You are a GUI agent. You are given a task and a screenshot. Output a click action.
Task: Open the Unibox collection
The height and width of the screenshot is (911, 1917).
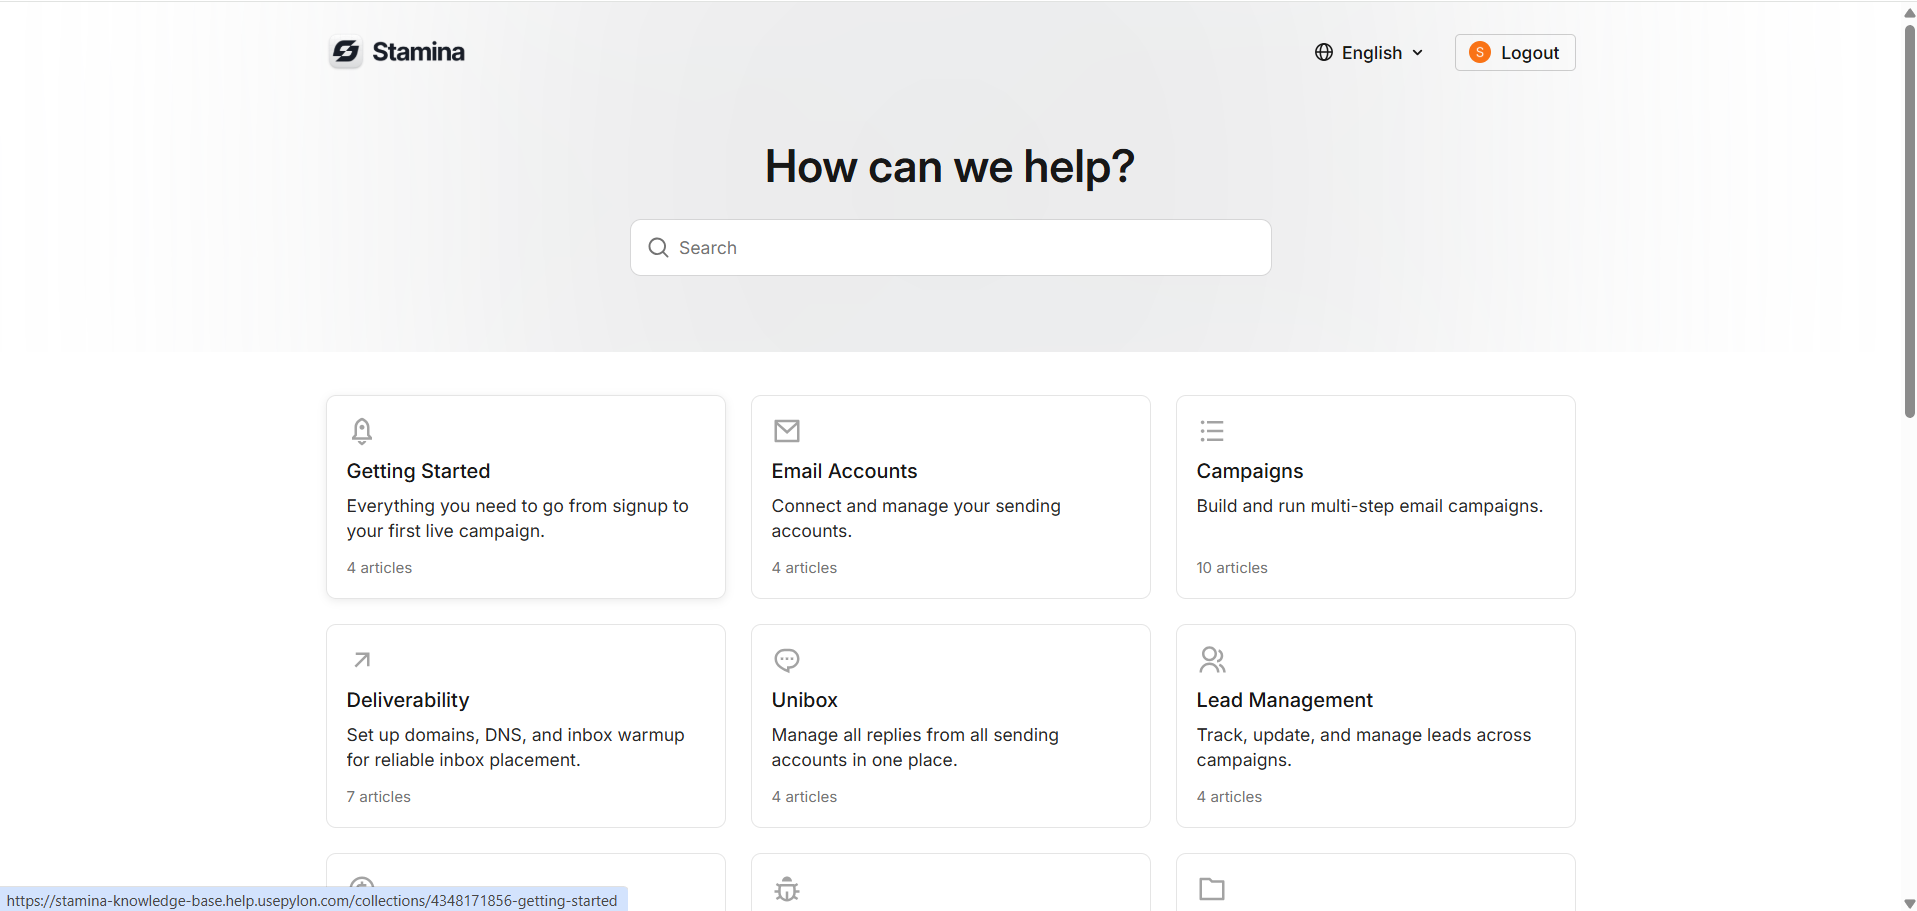(951, 726)
